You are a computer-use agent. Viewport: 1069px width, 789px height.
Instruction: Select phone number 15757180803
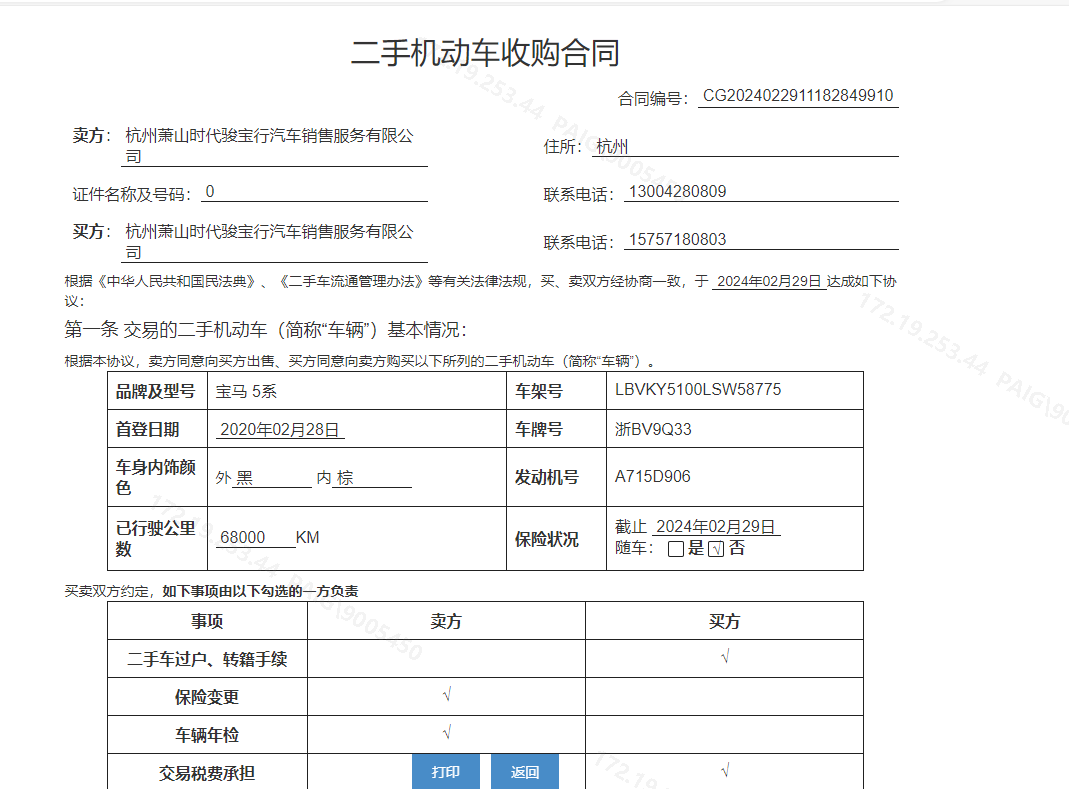[x=677, y=239]
